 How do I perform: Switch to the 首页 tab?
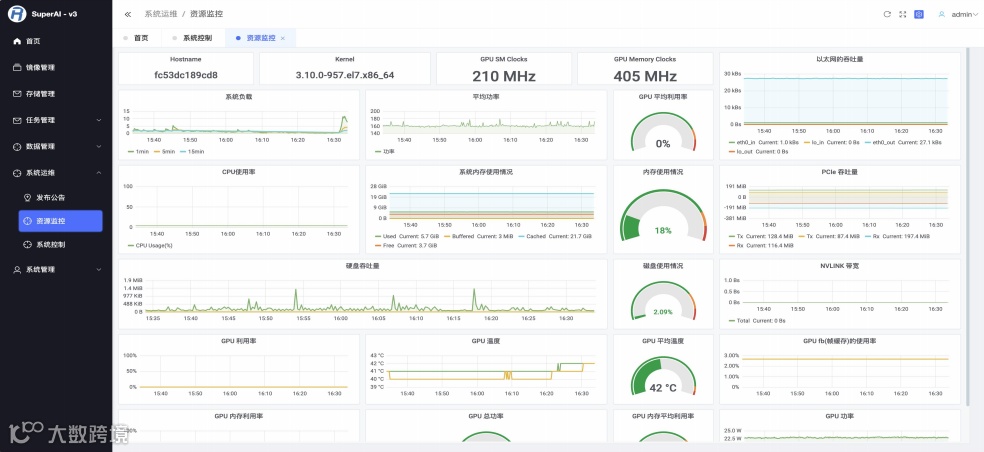tap(136, 38)
